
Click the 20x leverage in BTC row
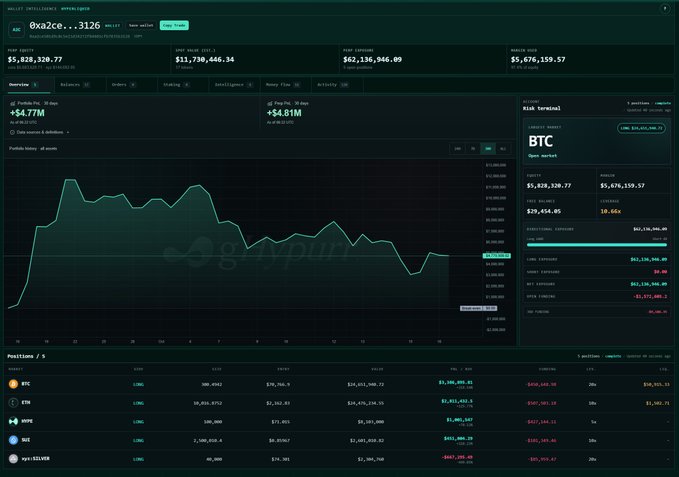(592, 384)
